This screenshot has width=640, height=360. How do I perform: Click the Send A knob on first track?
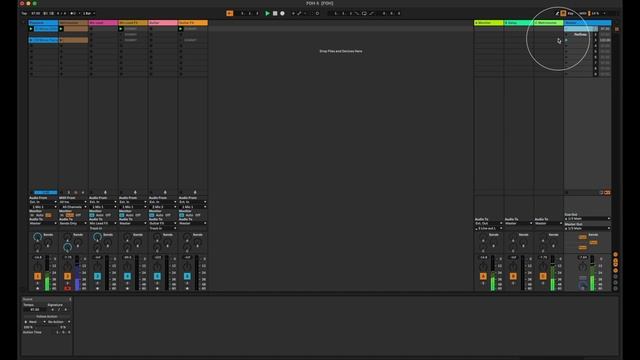37,237
